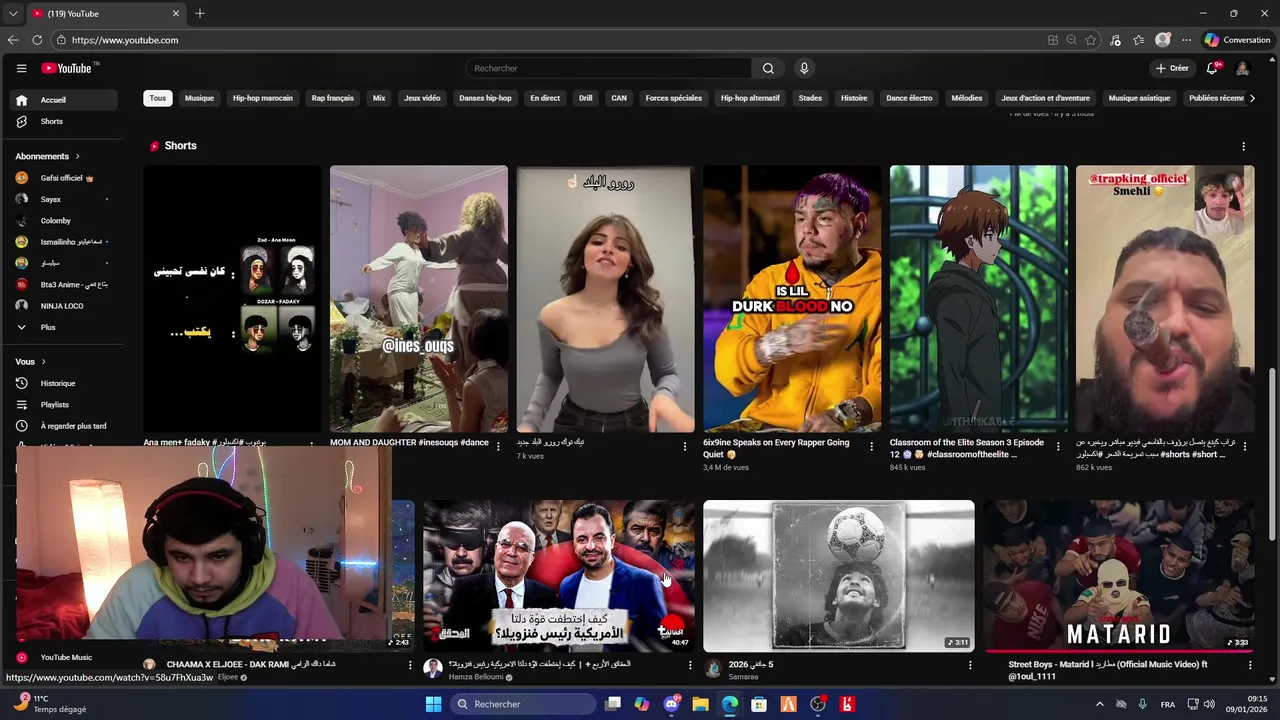Select the En direct chip
Image resolution: width=1280 pixels, height=720 pixels.
tap(545, 98)
